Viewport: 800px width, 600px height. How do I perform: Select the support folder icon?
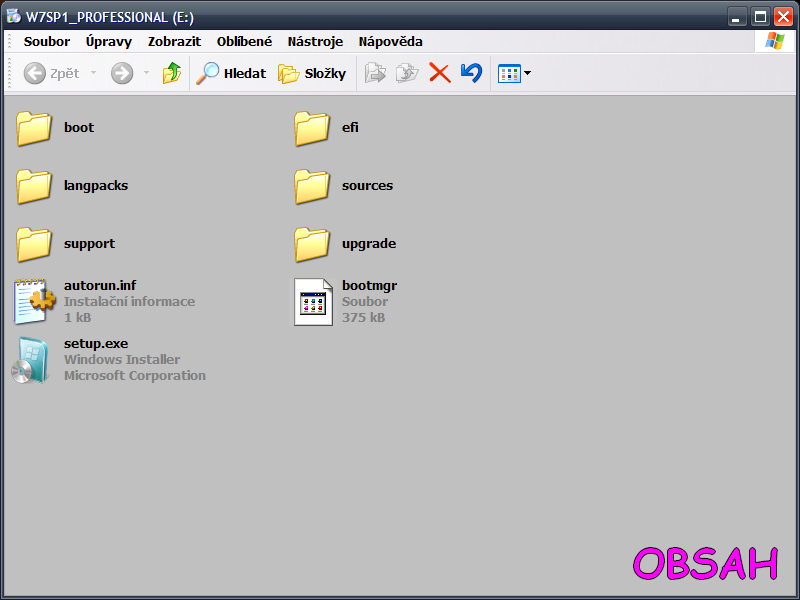[34, 245]
